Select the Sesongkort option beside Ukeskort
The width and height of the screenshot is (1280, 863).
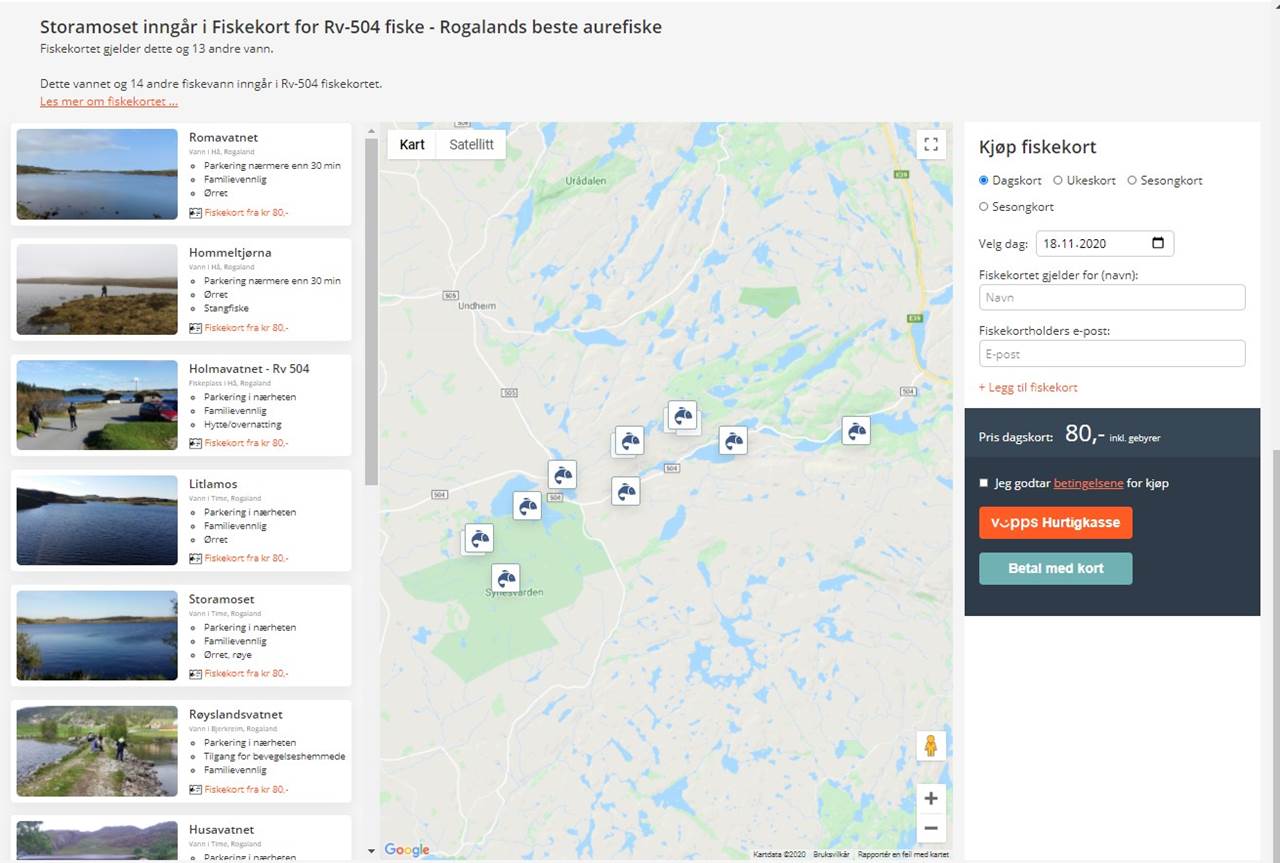click(x=1132, y=181)
